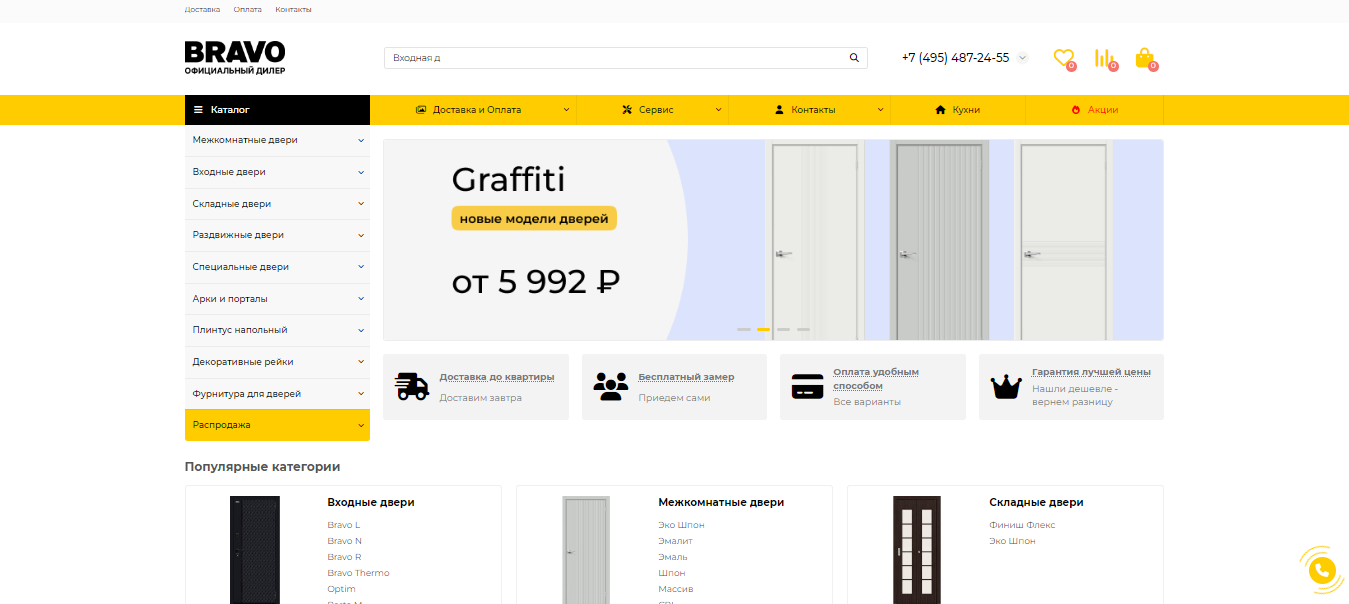
Task: Expand Входные двери sidebar chevron
Action: point(361,172)
